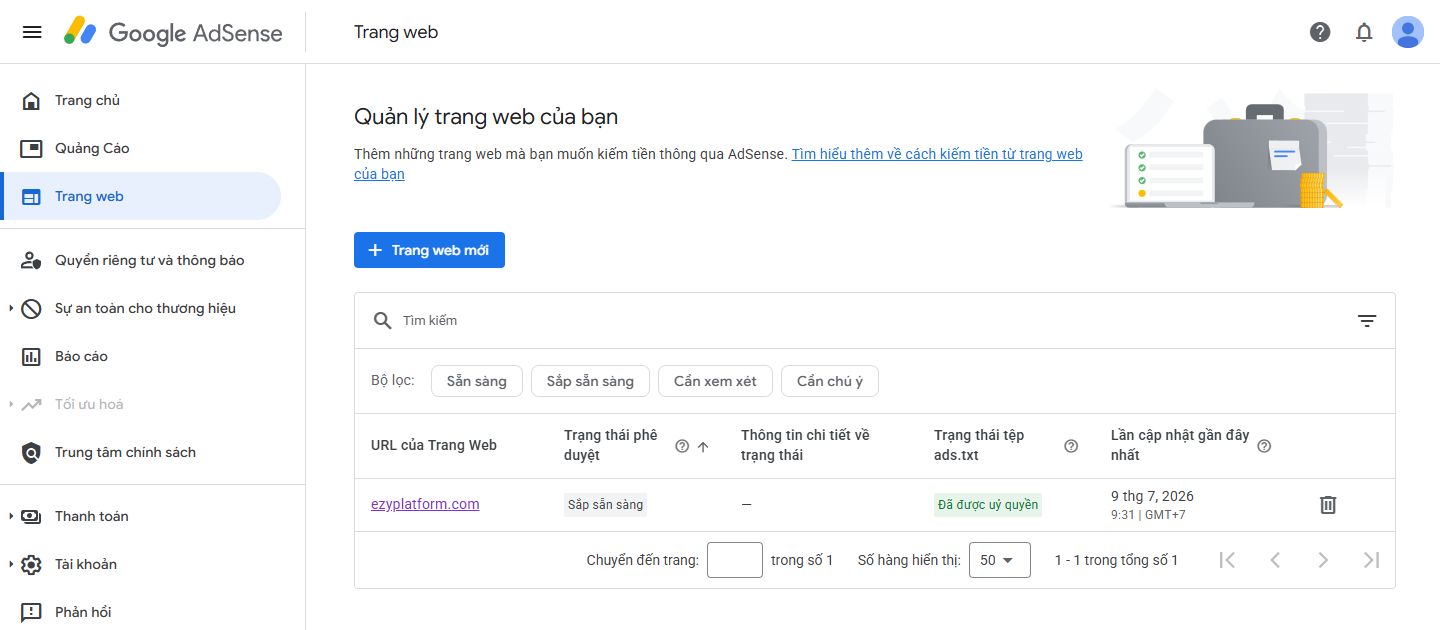Open Phản hồi menu item
This screenshot has height=630, width=1440.
click(x=141, y=612)
